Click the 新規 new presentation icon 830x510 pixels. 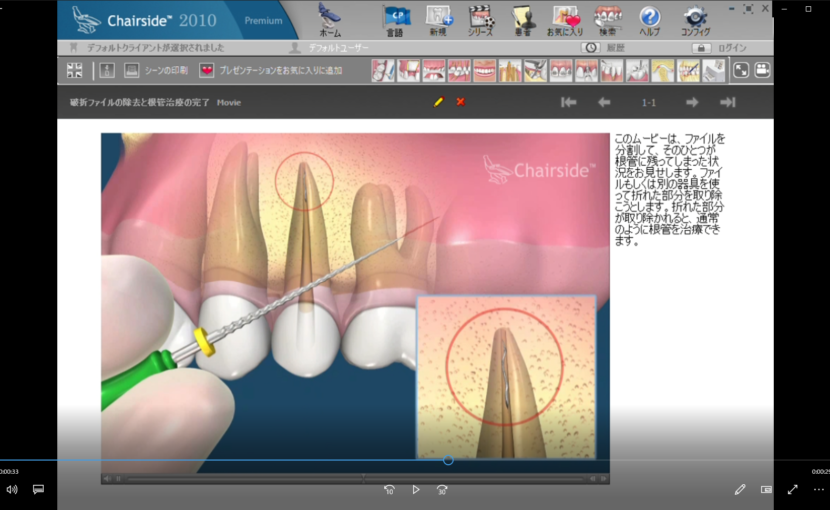click(438, 21)
